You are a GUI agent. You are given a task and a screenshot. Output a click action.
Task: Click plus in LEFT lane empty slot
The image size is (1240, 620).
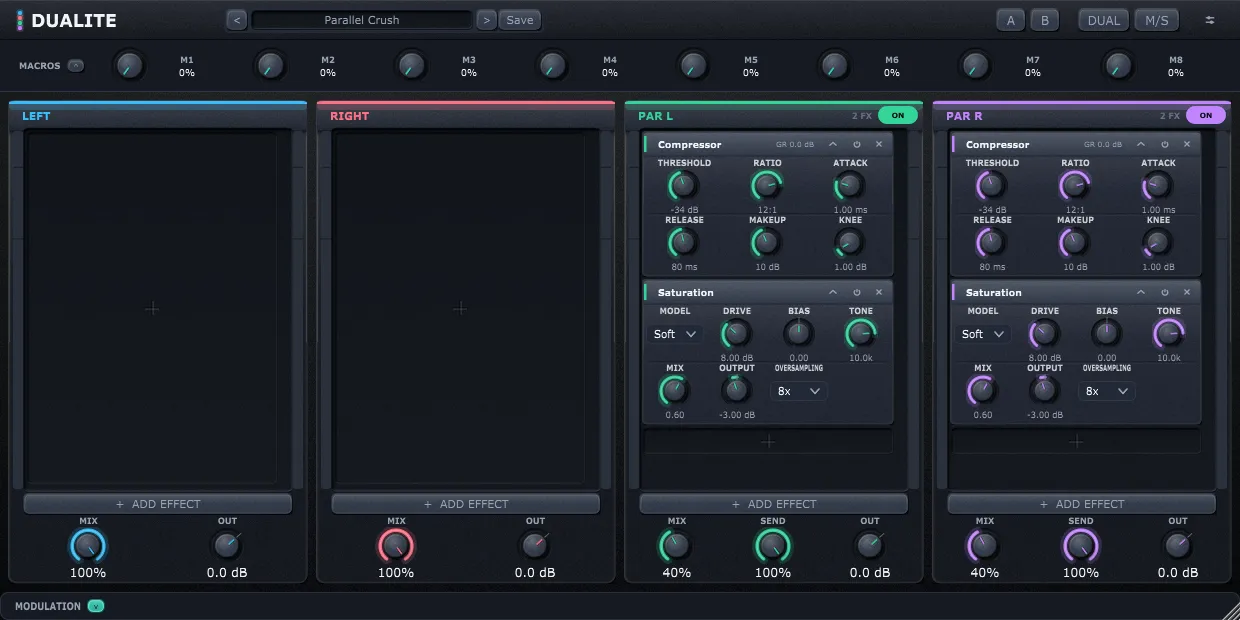point(152,309)
